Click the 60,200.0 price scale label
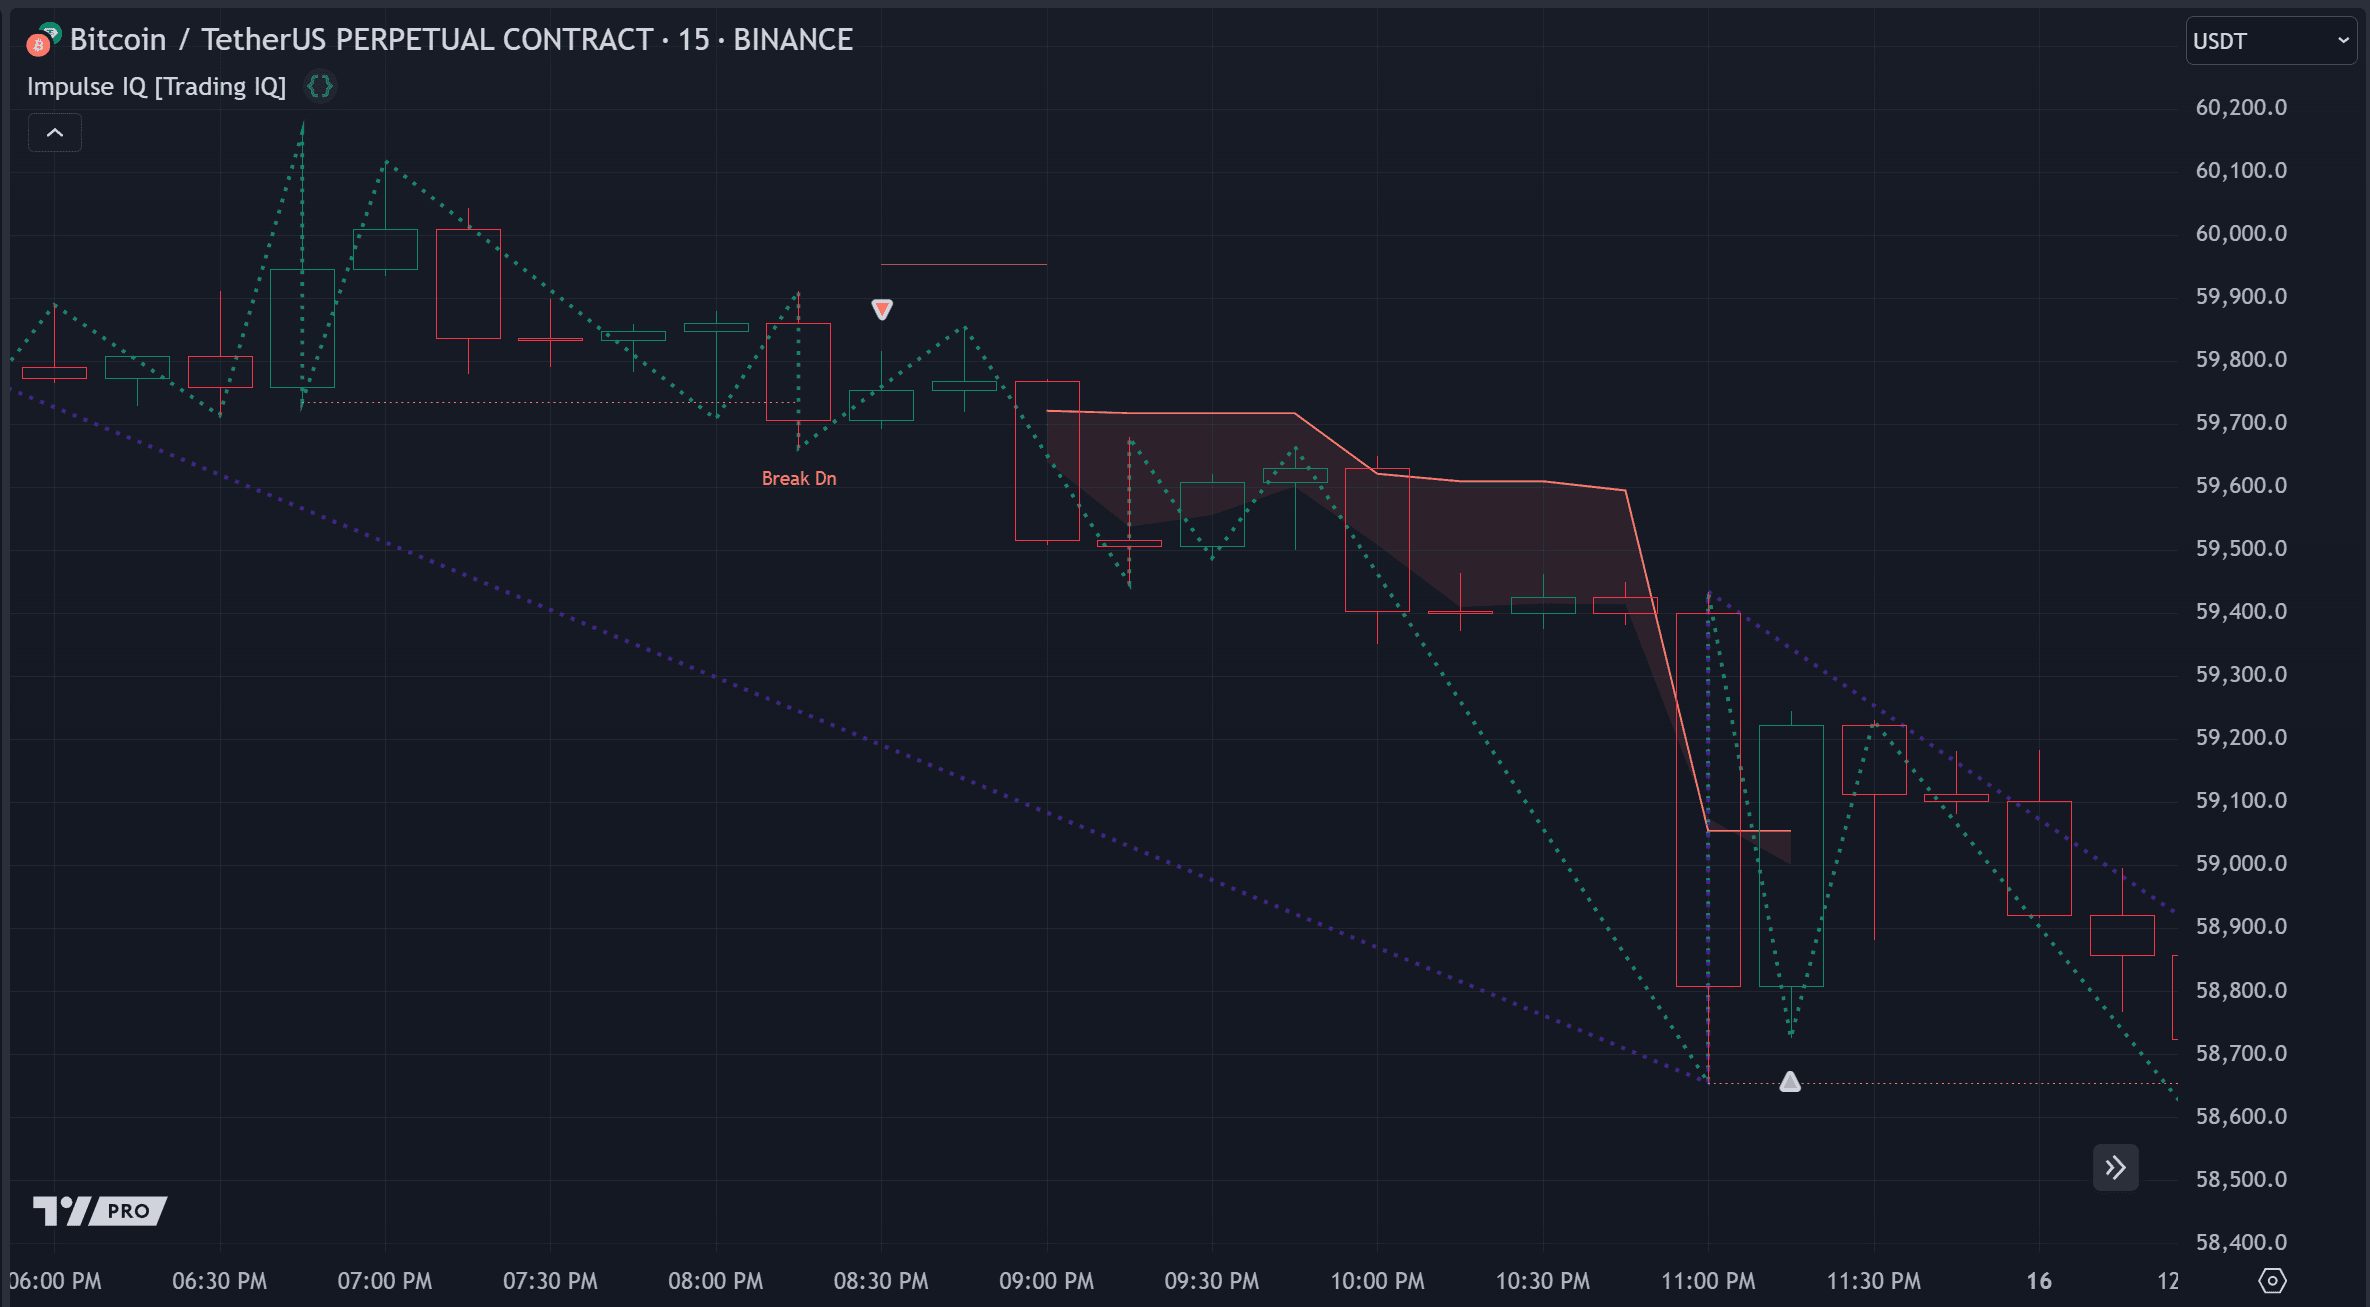 pos(2241,107)
